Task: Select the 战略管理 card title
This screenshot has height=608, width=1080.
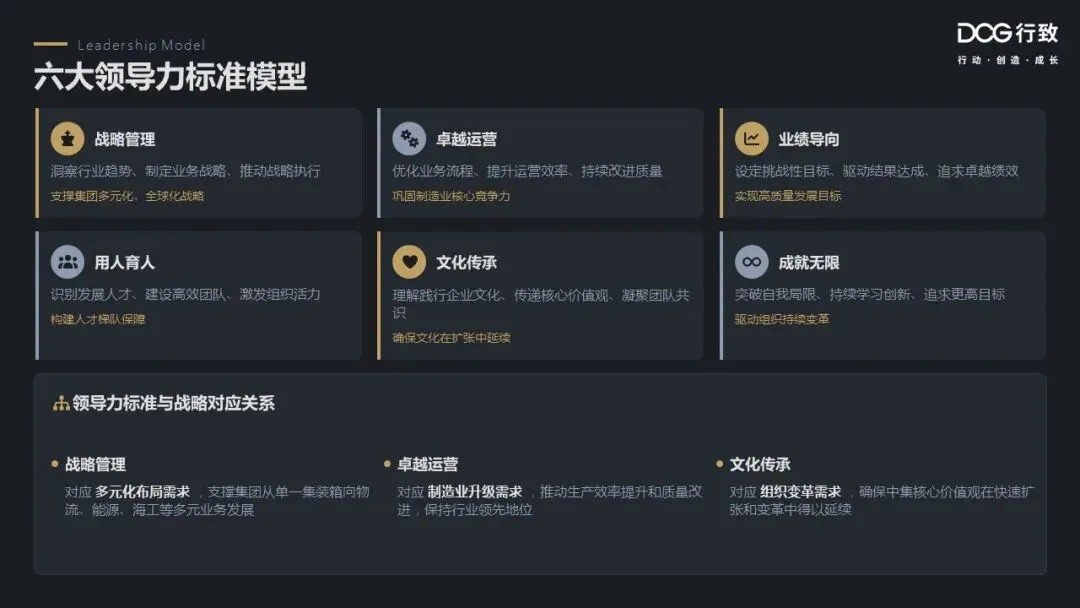Action: [125, 139]
